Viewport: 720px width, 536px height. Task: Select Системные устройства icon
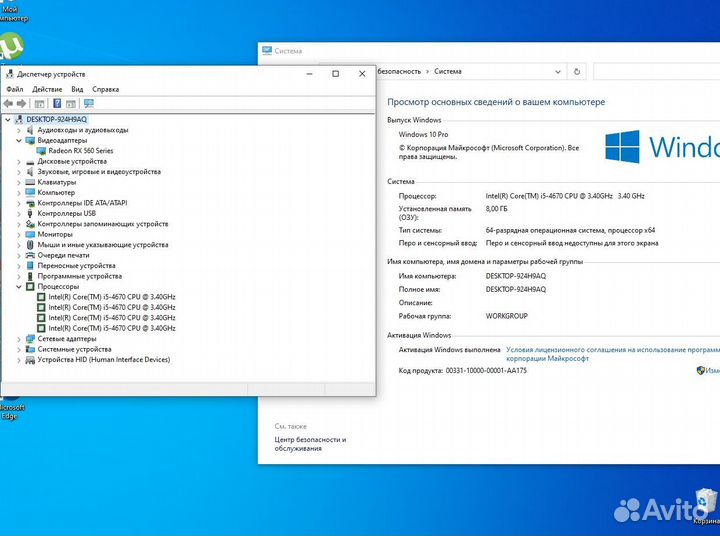(30, 349)
